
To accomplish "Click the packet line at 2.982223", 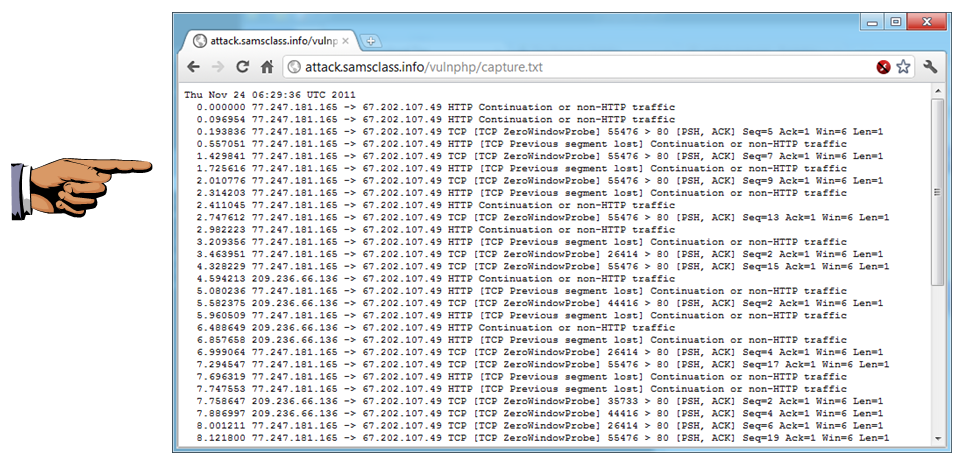I will point(435,230).
